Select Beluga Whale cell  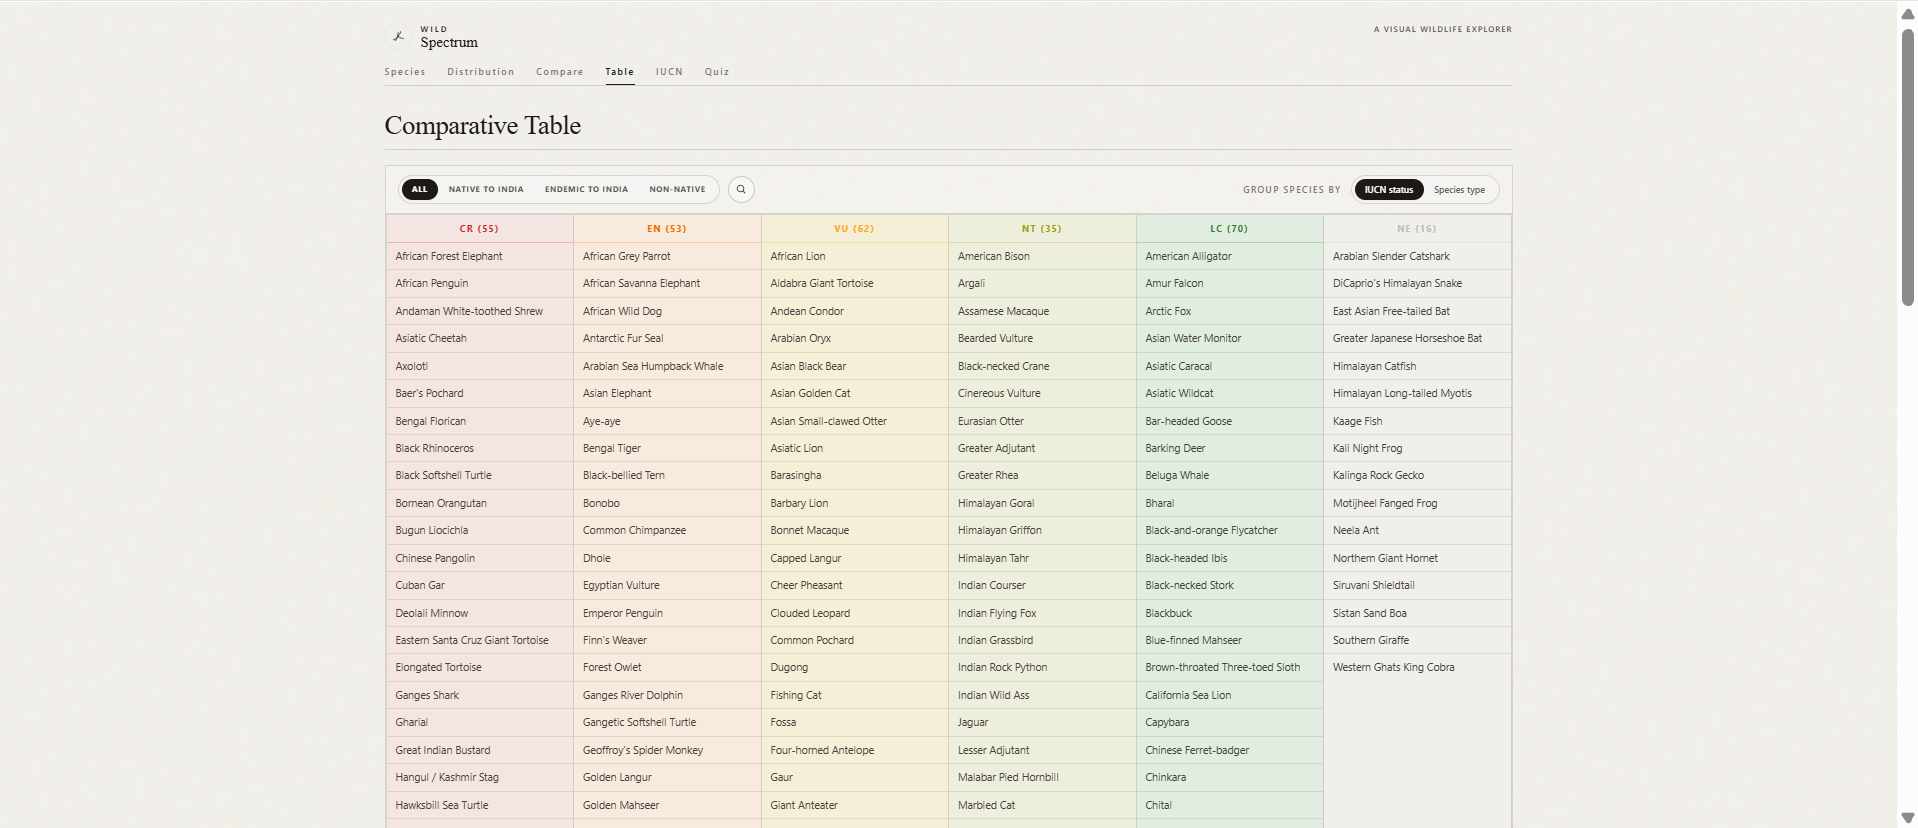point(1229,475)
